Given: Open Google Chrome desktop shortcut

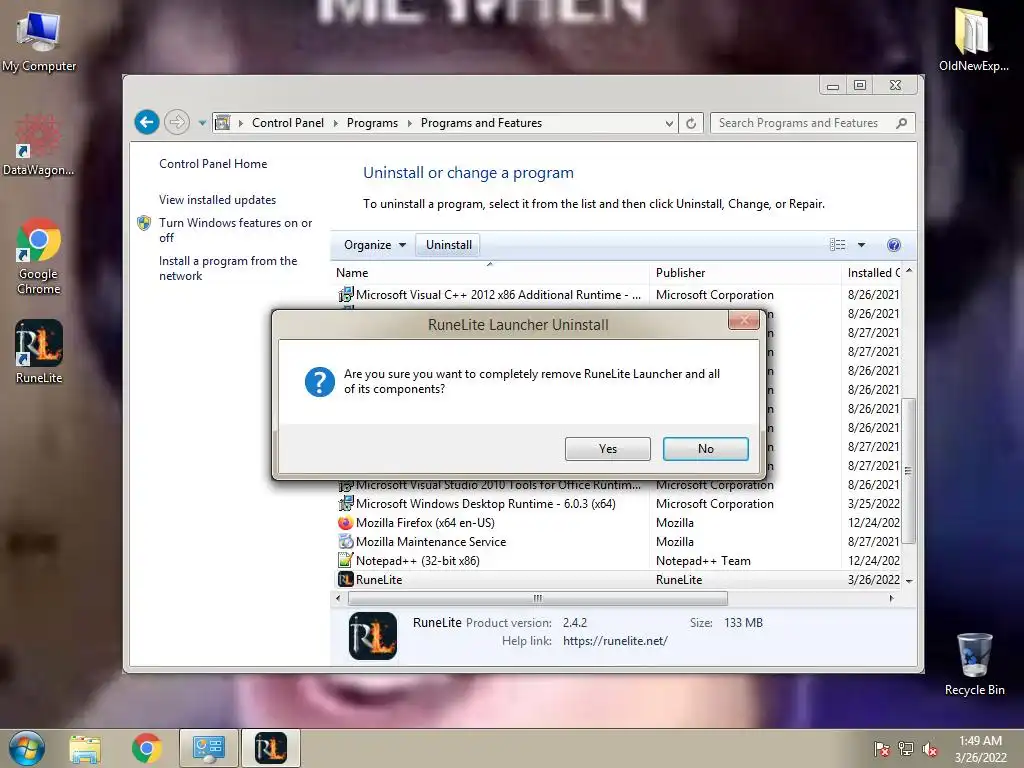Looking at the screenshot, I should [x=39, y=256].
